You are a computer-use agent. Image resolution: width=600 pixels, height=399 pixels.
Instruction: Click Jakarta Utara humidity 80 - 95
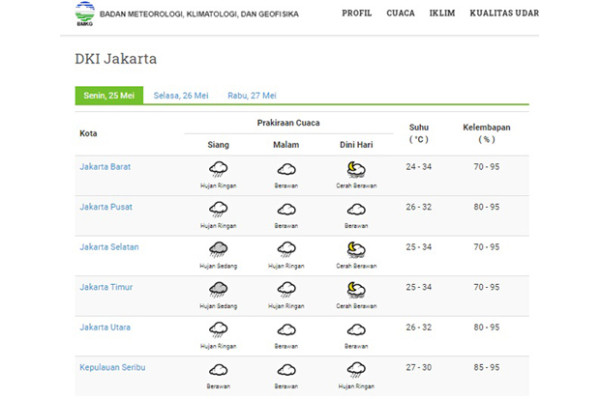[x=486, y=327]
